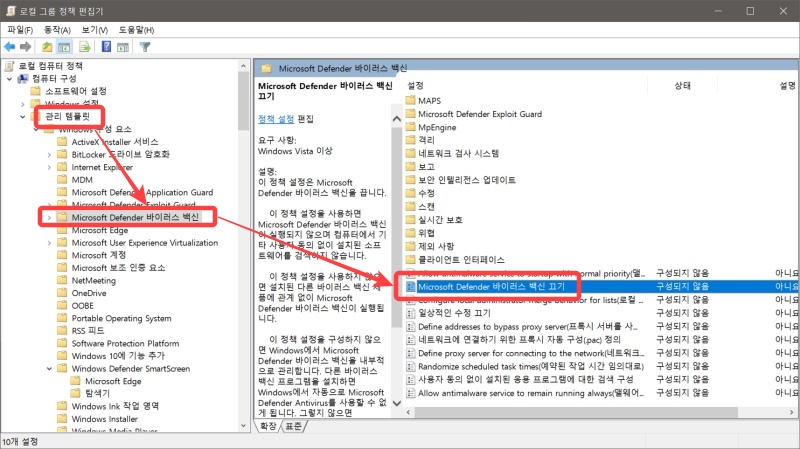Open the 스캔 folder in list
The width and height of the screenshot is (800, 449).
pos(426,206)
